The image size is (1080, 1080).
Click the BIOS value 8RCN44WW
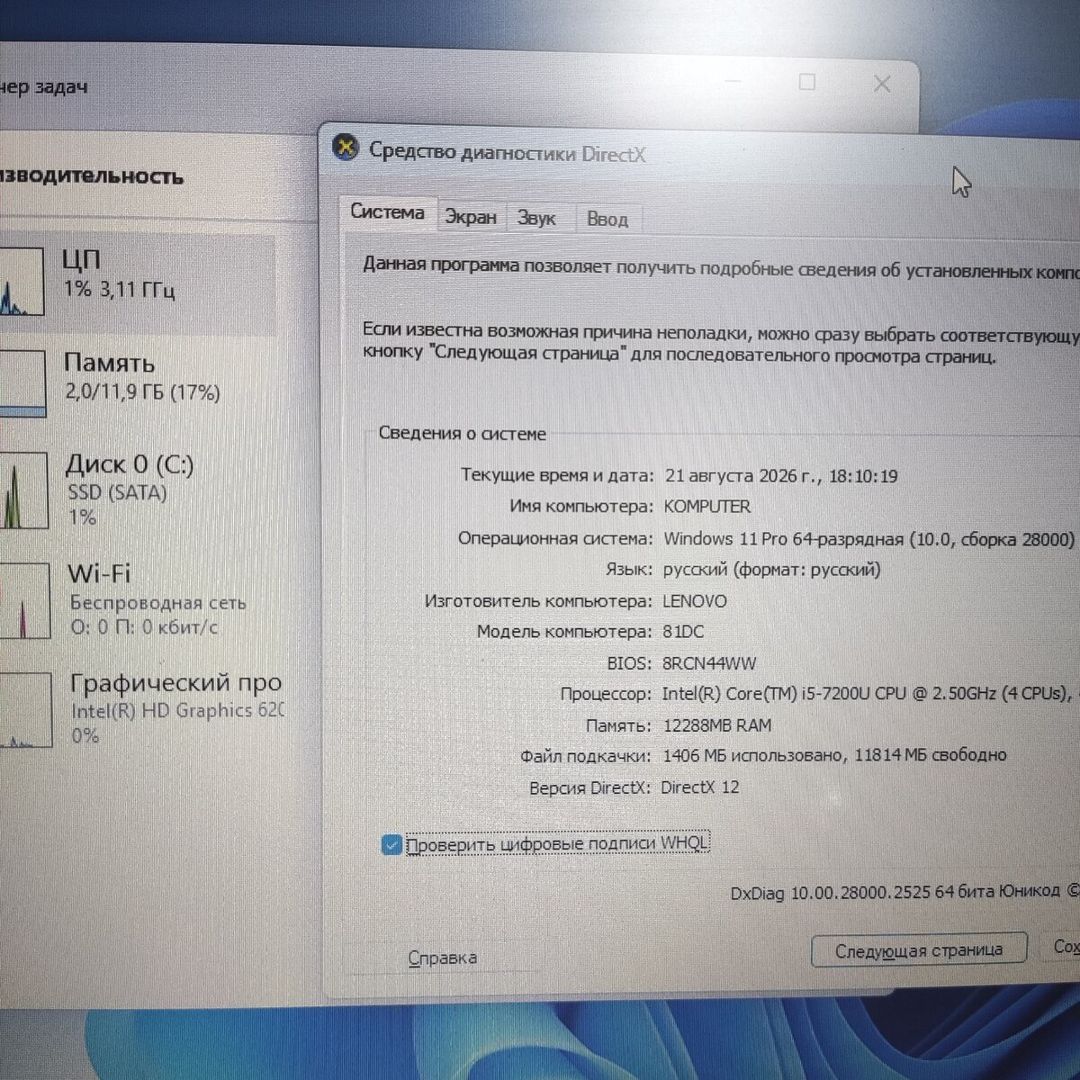pos(709,663)
